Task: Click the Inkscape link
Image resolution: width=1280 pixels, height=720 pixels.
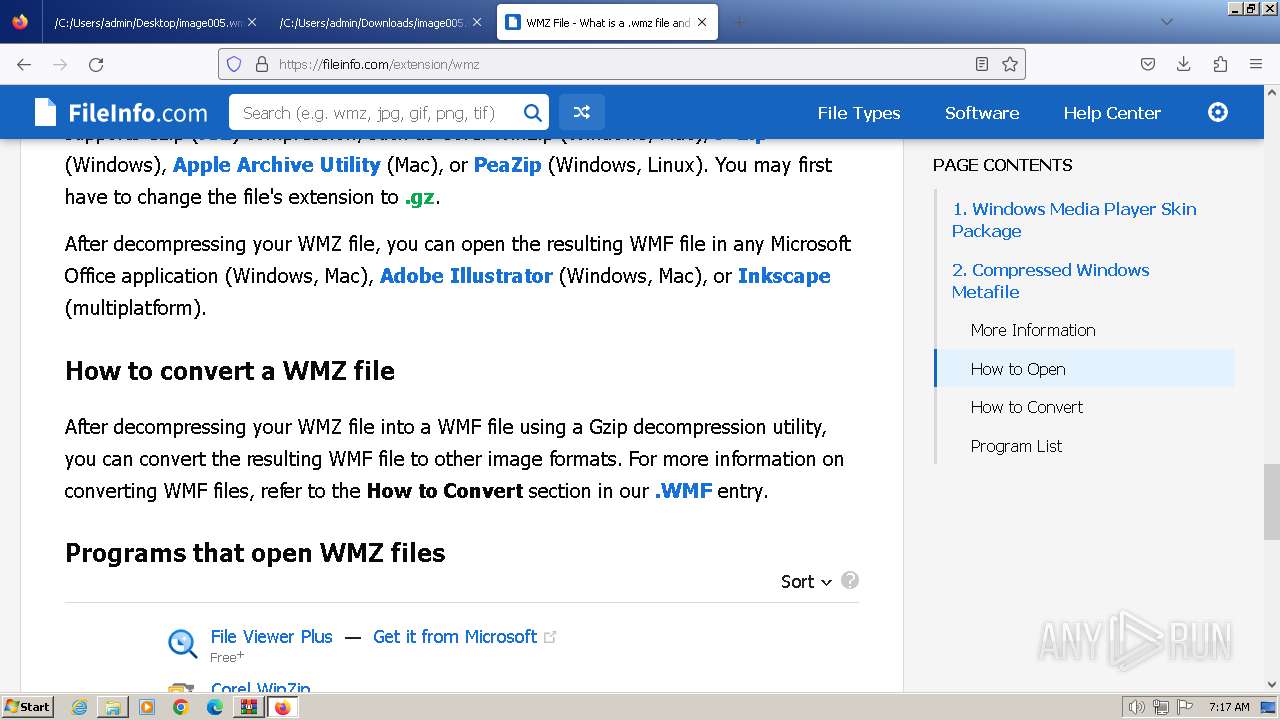Action: 784,276
